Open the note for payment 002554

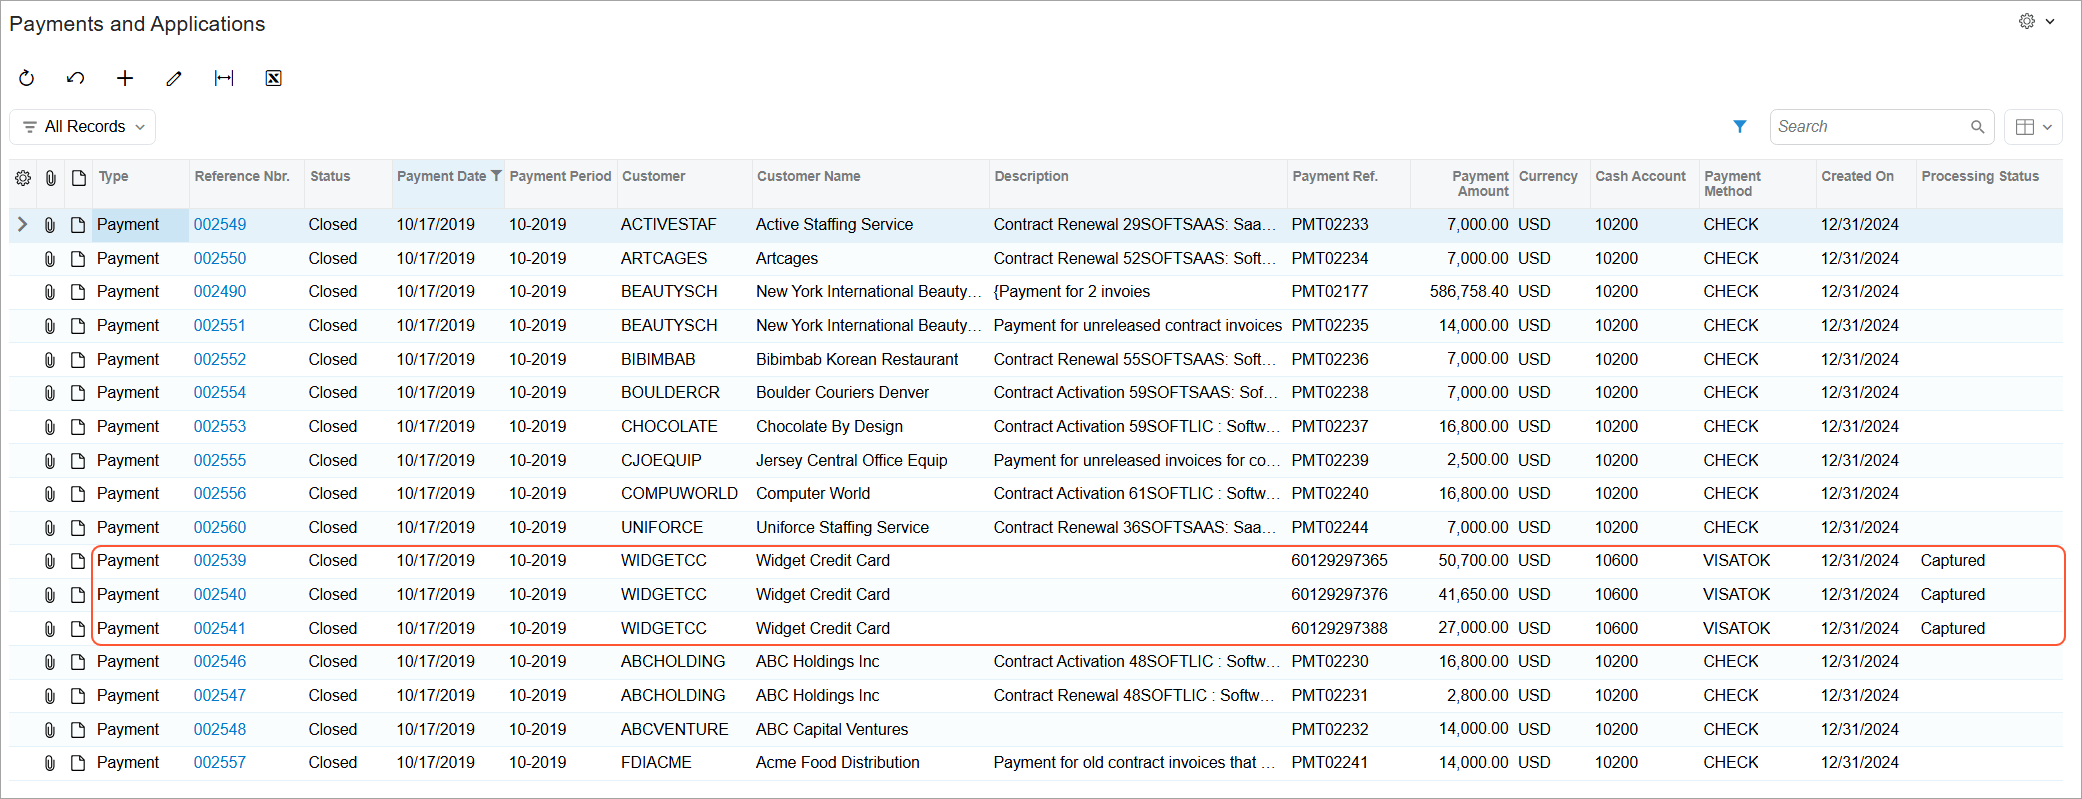tap(78, 393)
